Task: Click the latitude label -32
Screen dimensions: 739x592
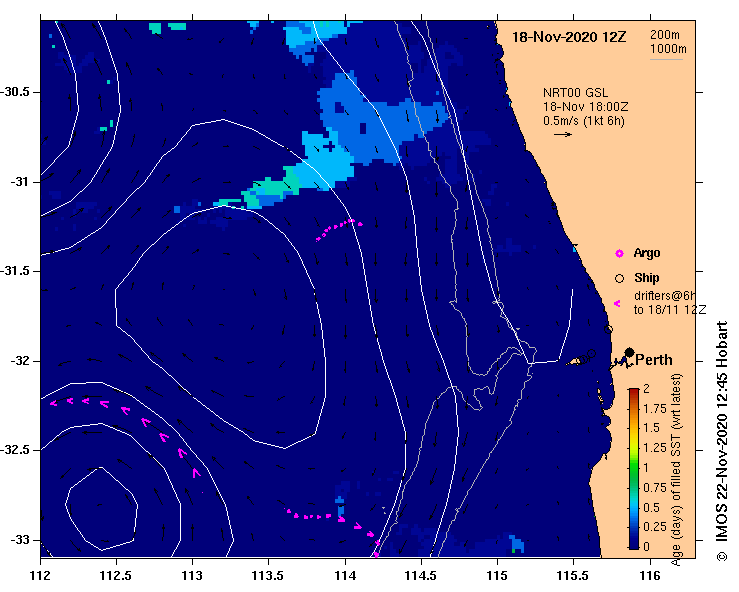Action: click(x=19, y=361)
